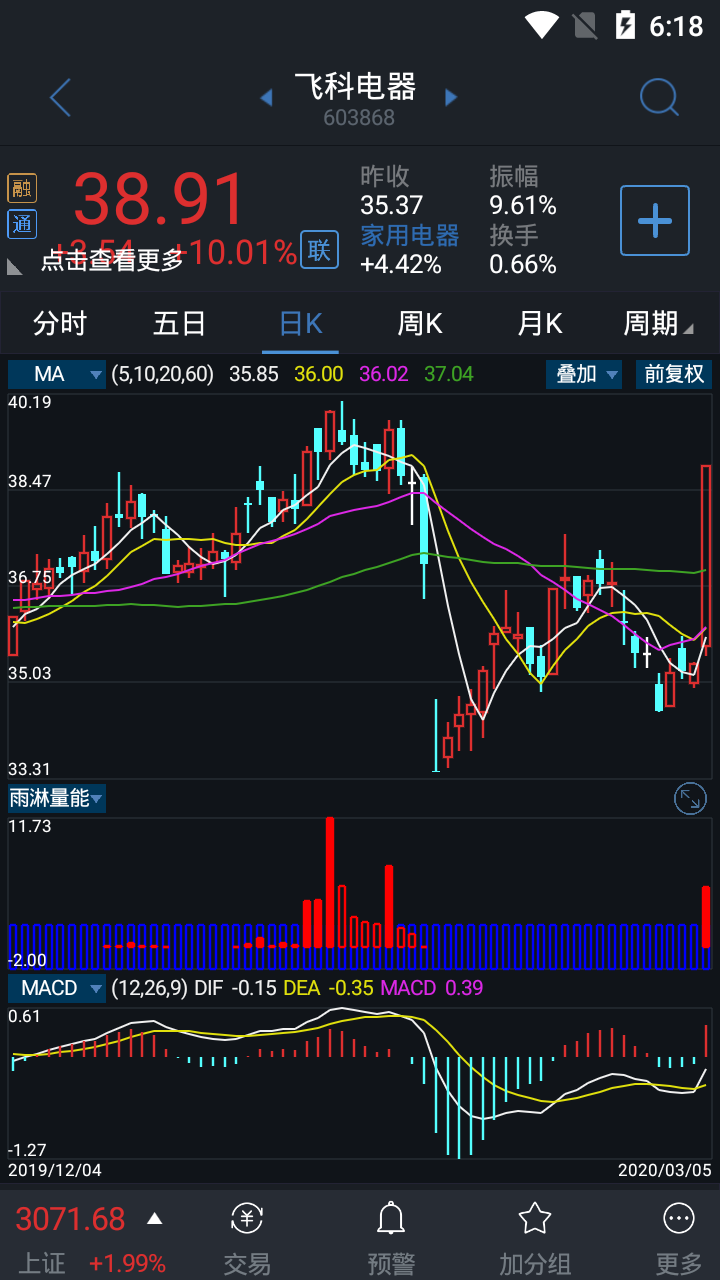
Task: Open the 雨淋量能 indicator dropdown
Action: [x=57, y=798]
